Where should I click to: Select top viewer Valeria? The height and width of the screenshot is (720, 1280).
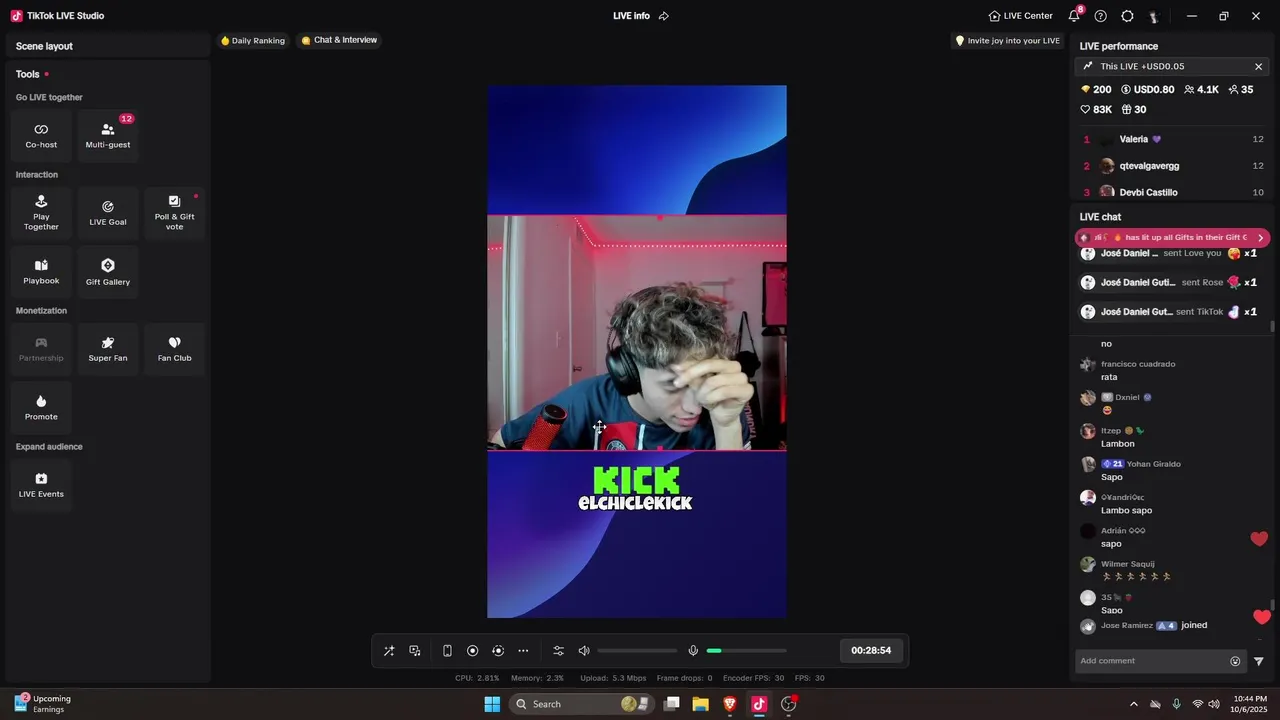1173,139
